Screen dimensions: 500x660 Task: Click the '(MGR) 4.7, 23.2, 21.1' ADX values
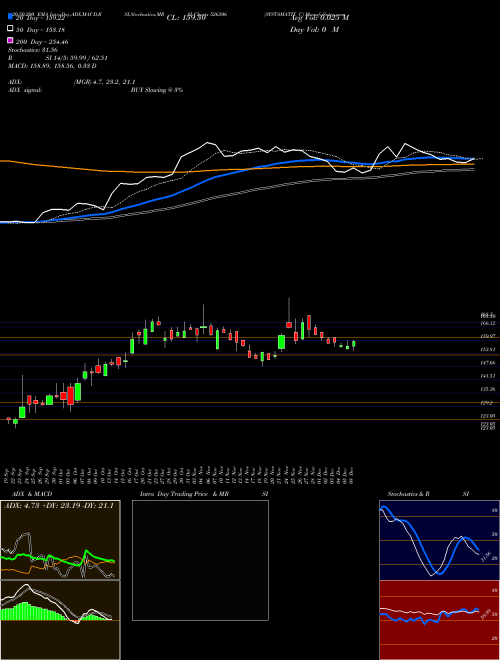coord(105,82)
